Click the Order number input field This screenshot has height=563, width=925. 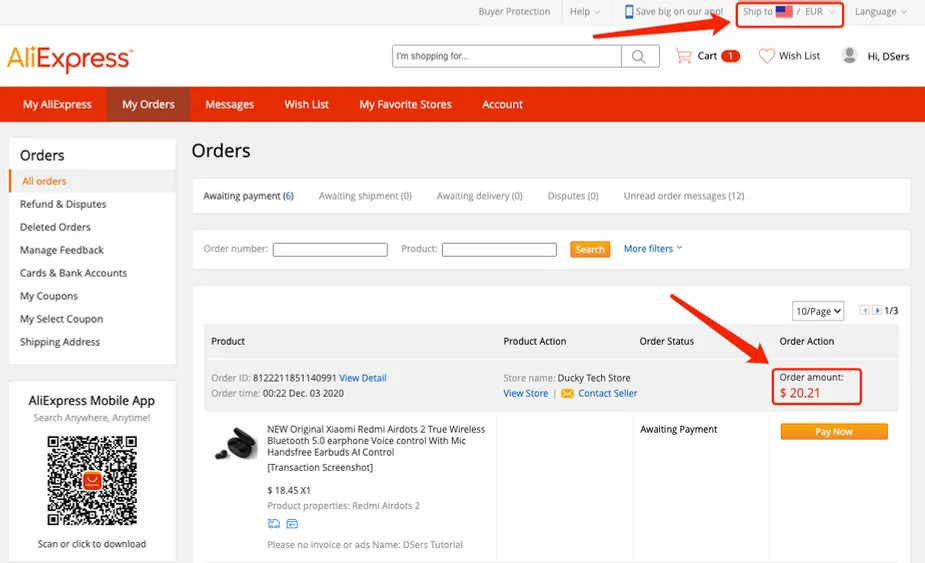click(330, 250)
